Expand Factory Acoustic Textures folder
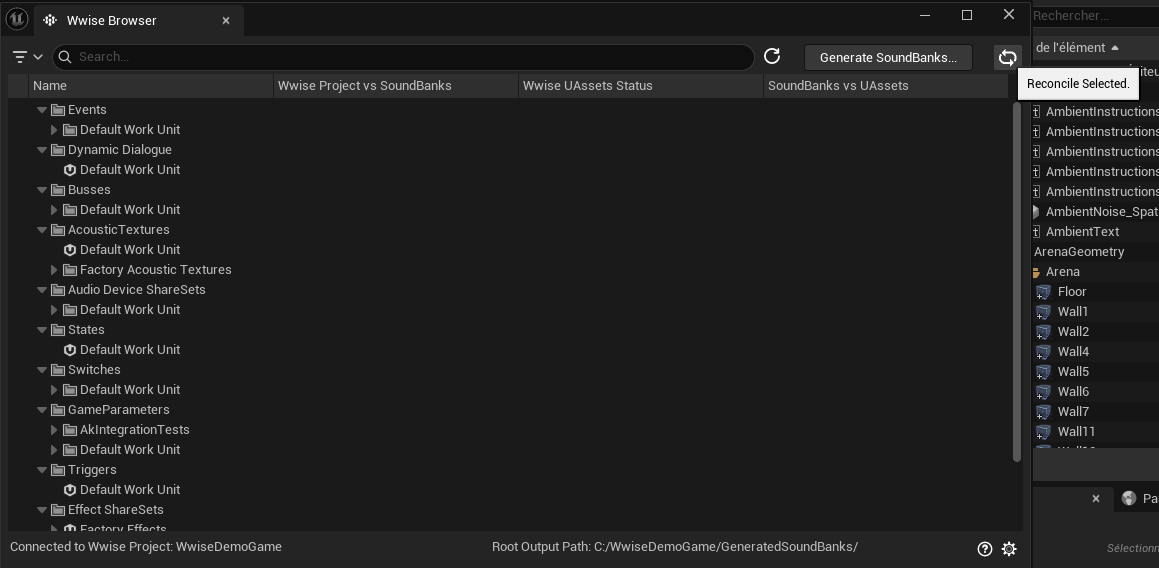This screenshot has width=1159, height=568. pos(55,270)
